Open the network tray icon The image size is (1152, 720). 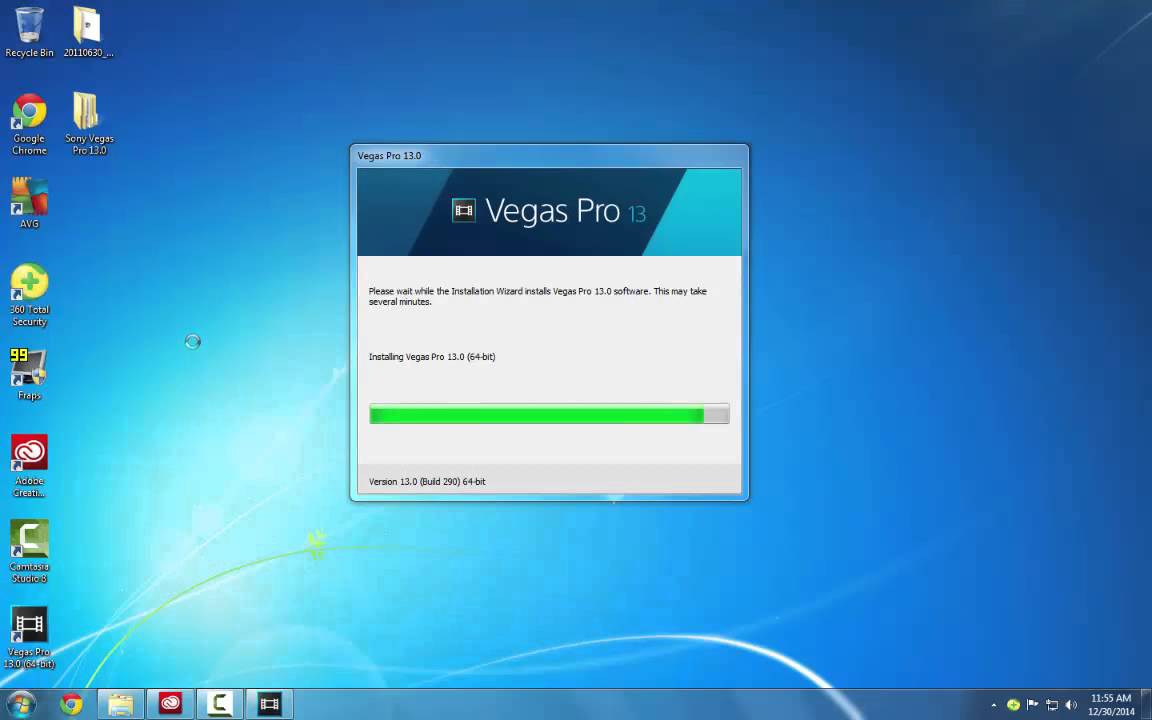(1051, 705)
